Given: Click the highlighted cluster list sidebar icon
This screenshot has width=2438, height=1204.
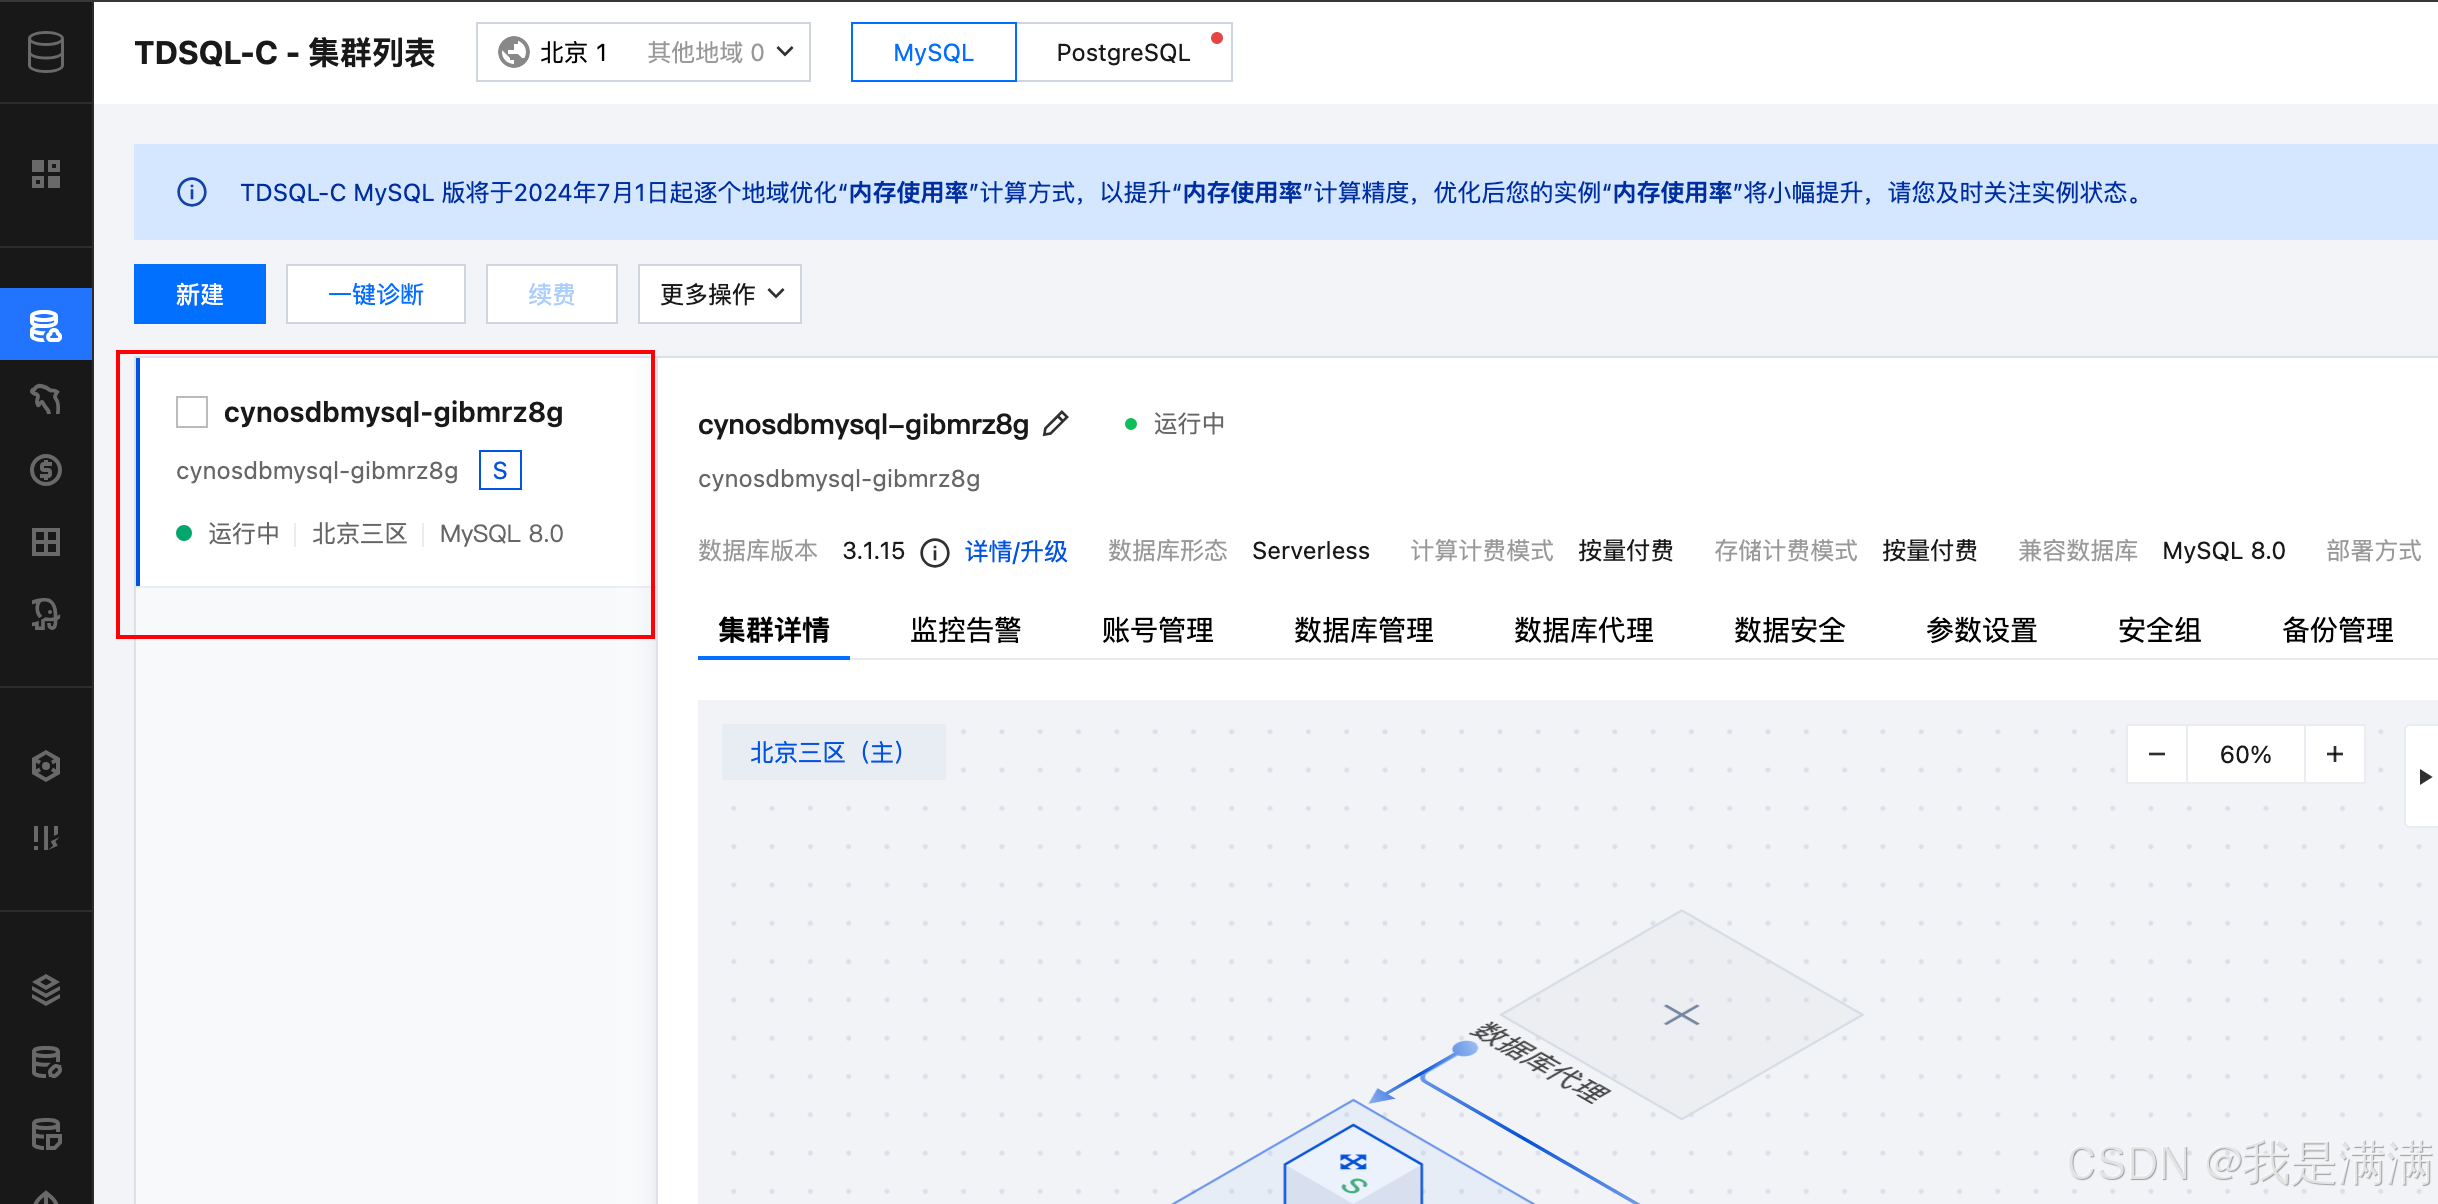Looking at the screenshot, I should [46, 325].
